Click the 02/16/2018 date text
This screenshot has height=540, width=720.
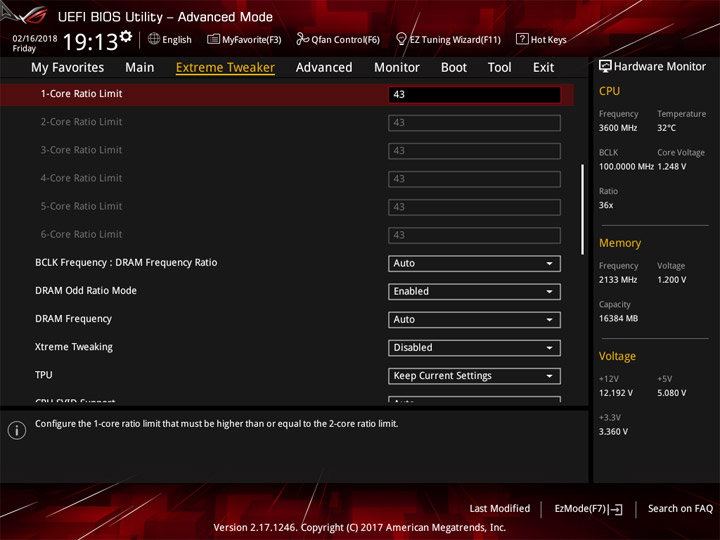pyautogui.click(x=34, y=39)
